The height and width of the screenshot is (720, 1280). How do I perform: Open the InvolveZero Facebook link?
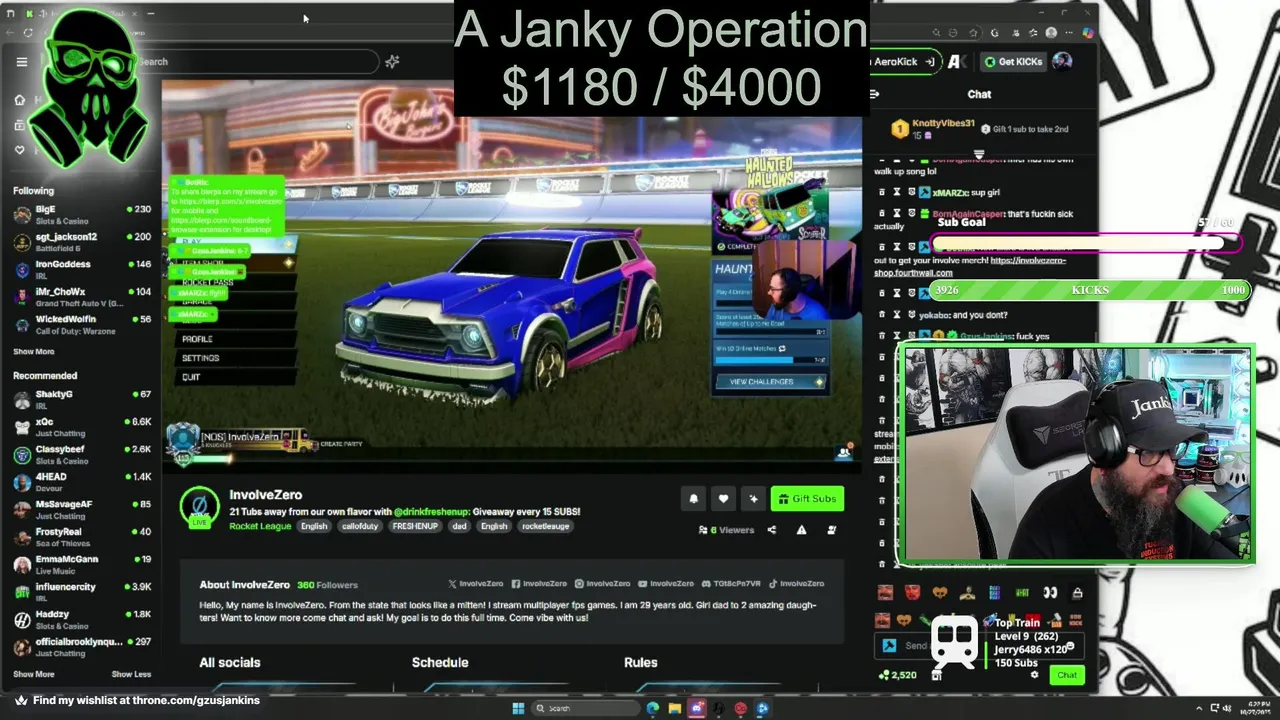[x=539, y=584]
